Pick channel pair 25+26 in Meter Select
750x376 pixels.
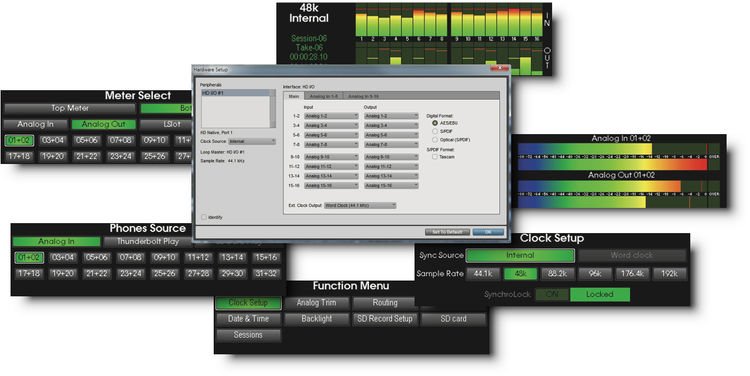pyautogui.click(x=154, y=156)
